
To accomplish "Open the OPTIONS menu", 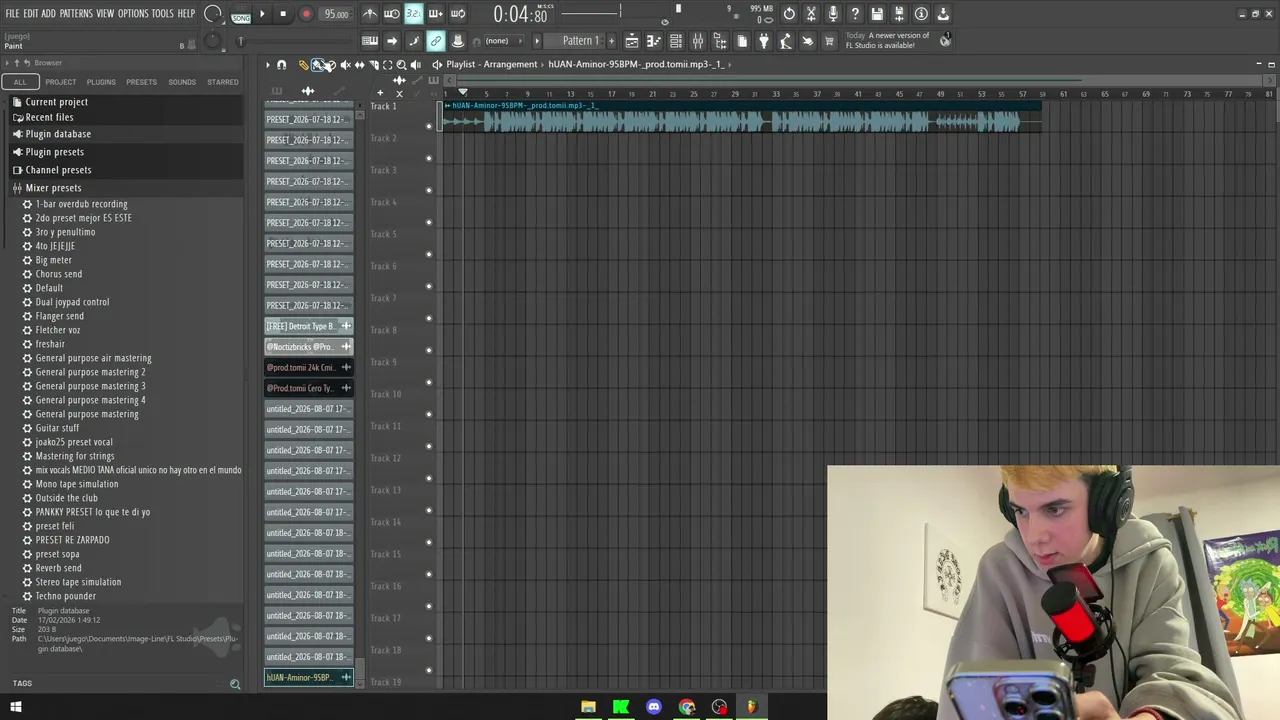I will click(133, 14).
